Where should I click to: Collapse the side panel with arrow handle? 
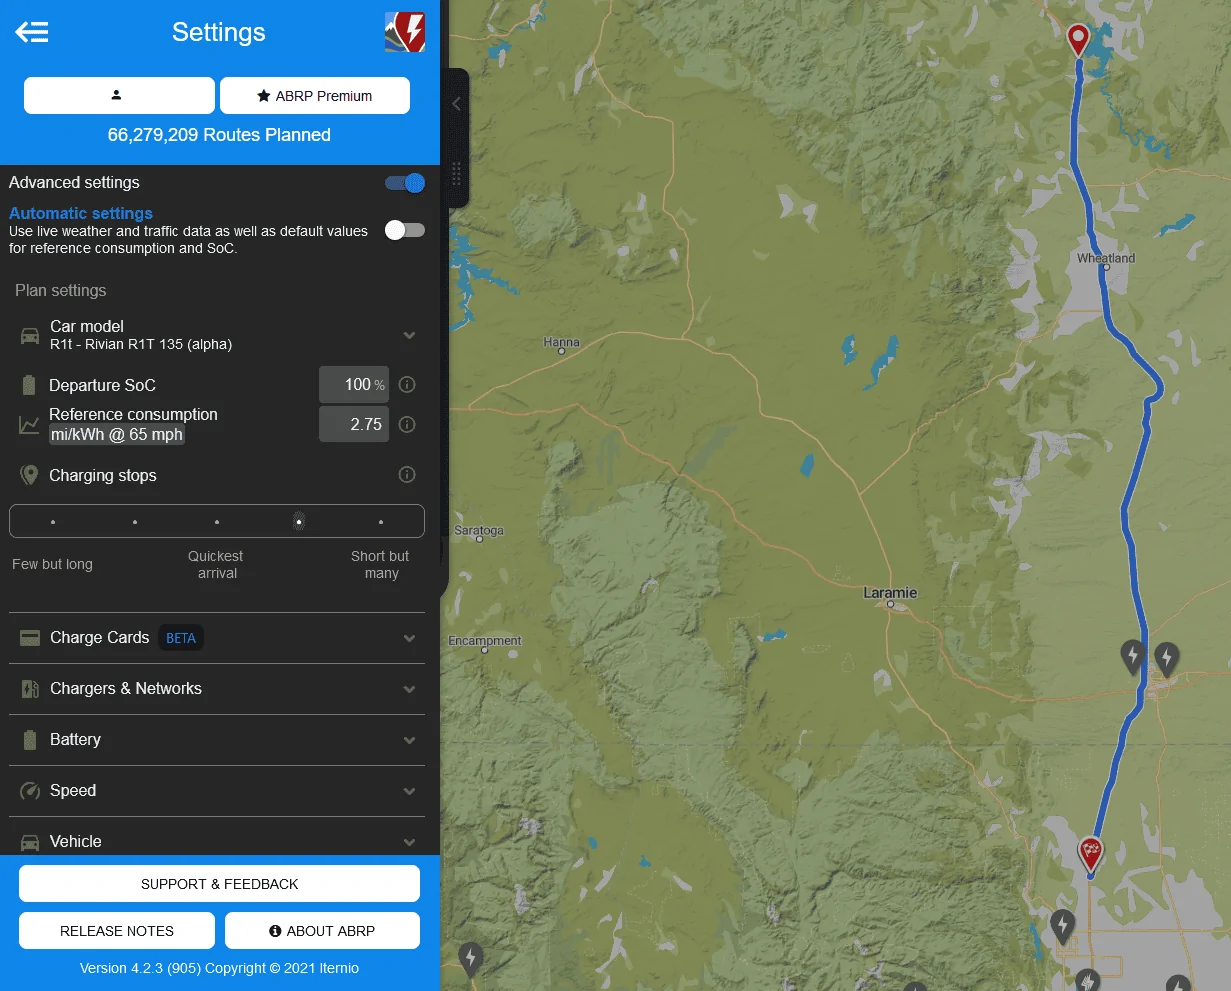tap(456, 104)
